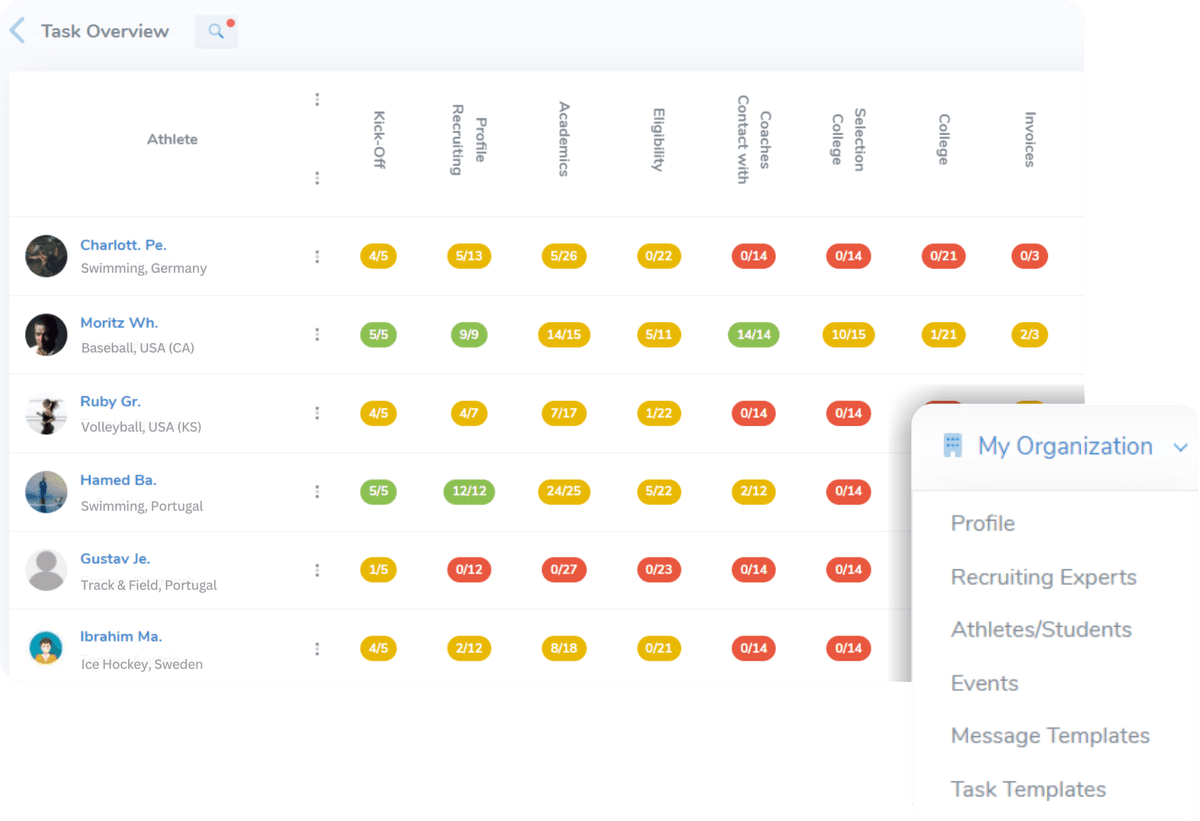This screenshot has height=821, width=1200.
Task: Open the three-dot menu for Moritz Wh.
Action: (x=317, y=335)
